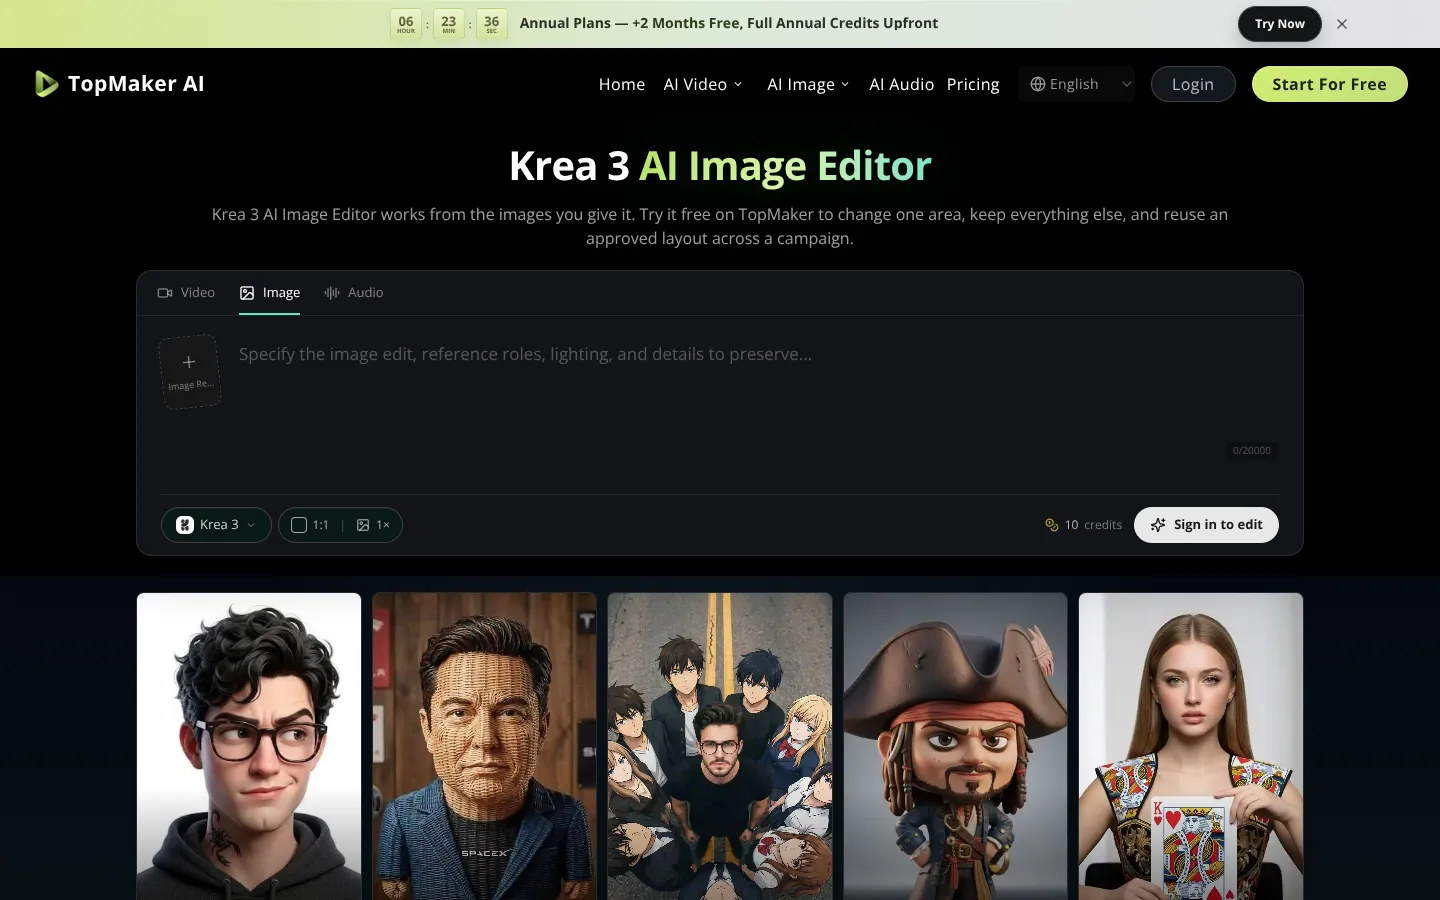Open the woven SpaceX portrait thumbnail

(x=485, y=746)
